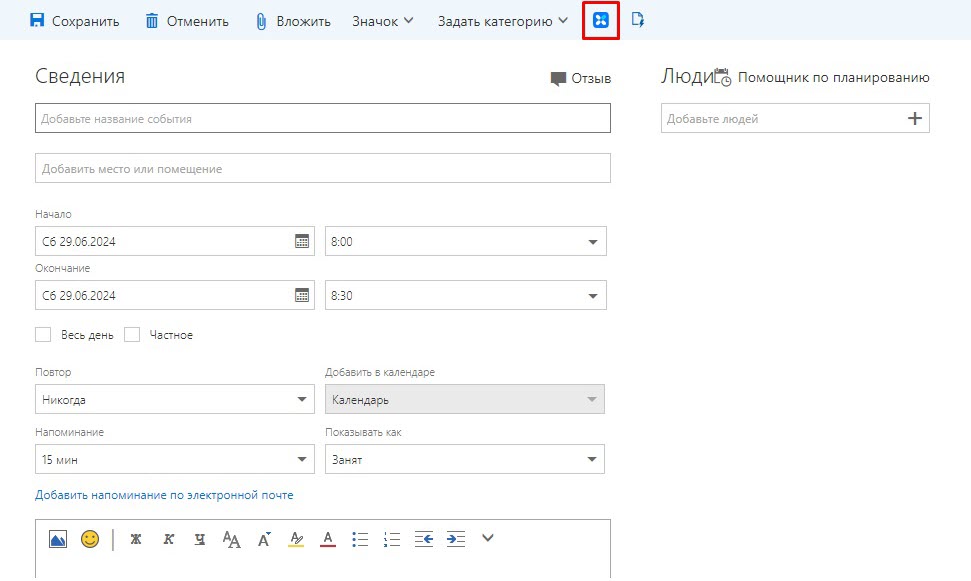Open the emoji picker in the editor
The height and width of the screenshot is (581, 971).
(90, 539)
